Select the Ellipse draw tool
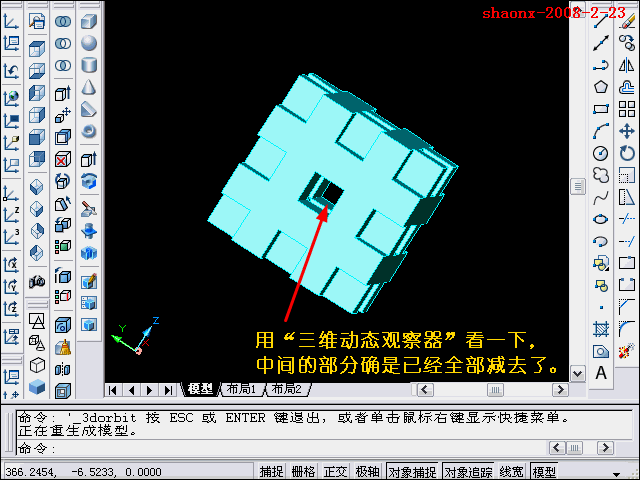640x480 pixels. click(x=600, y=220)
